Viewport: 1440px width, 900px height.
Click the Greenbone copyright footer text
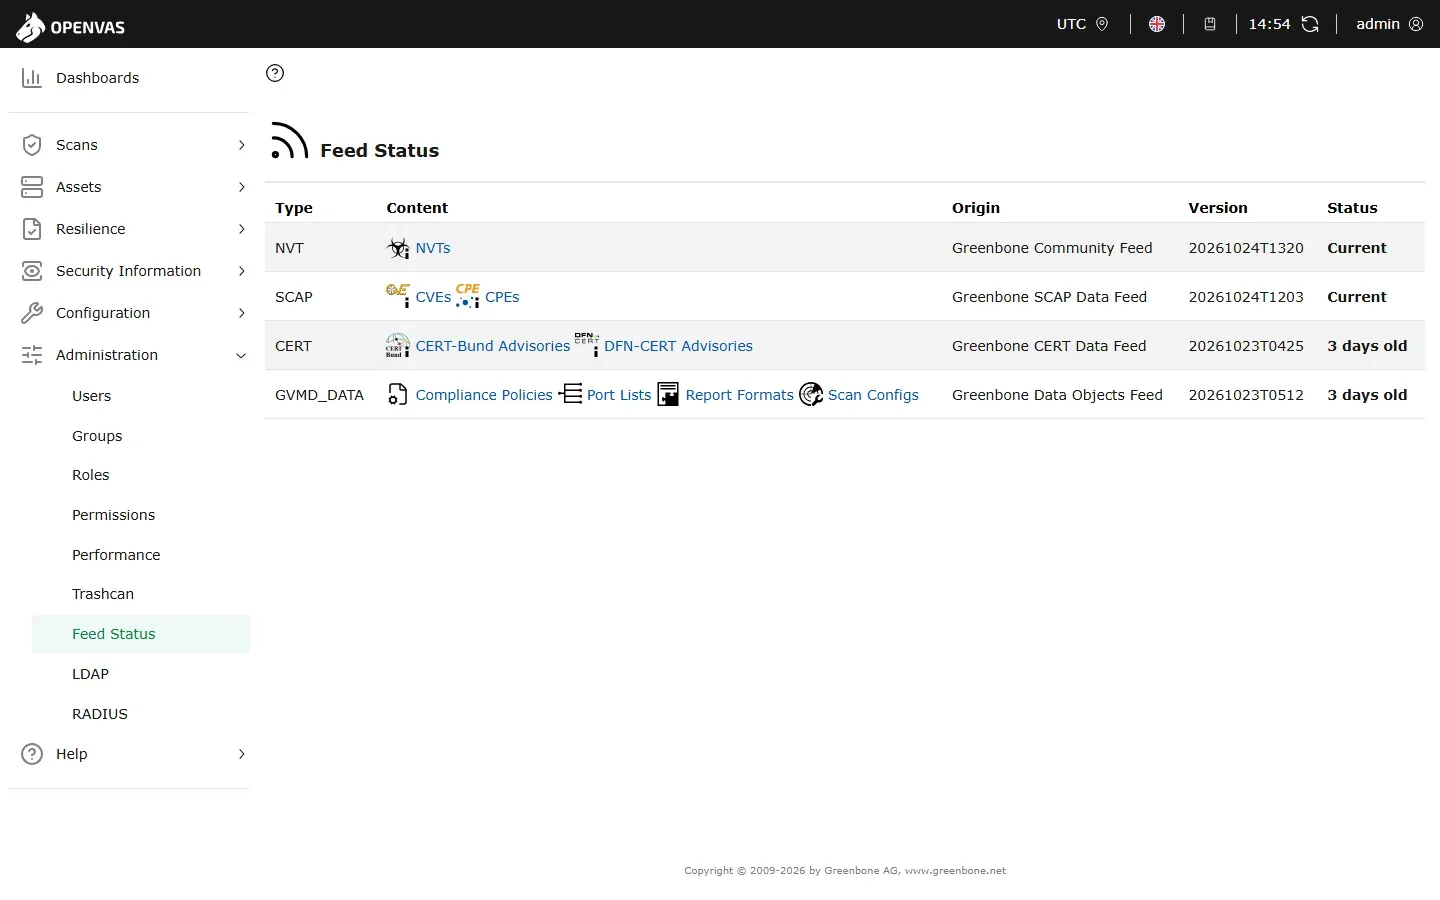845,871
